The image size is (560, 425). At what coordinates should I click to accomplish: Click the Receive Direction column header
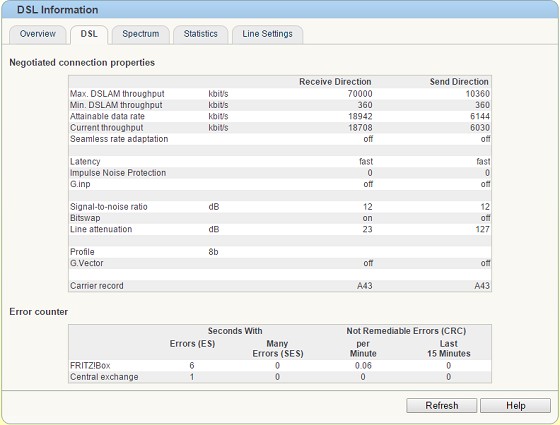point(335,82)
